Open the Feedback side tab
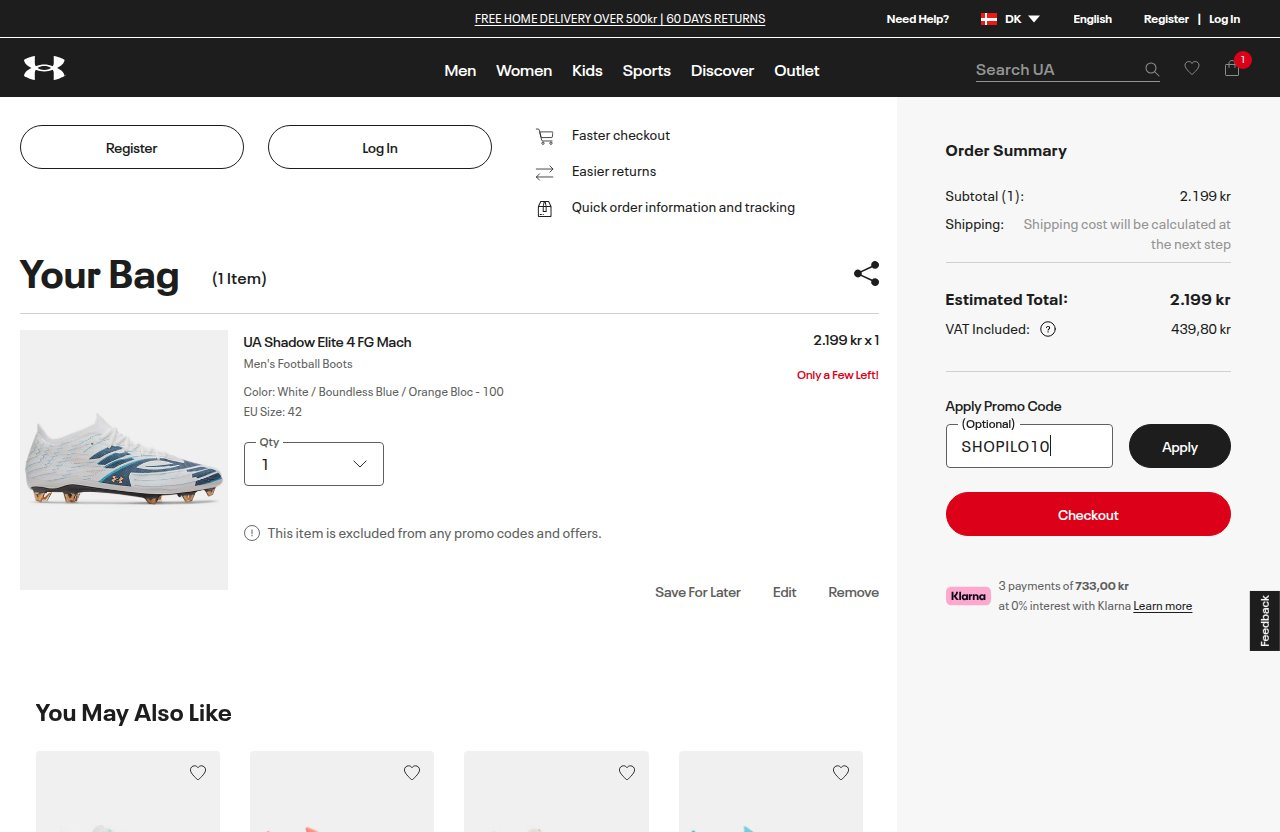This screenshot has height=832, width=1280. tap(1265, 621)
